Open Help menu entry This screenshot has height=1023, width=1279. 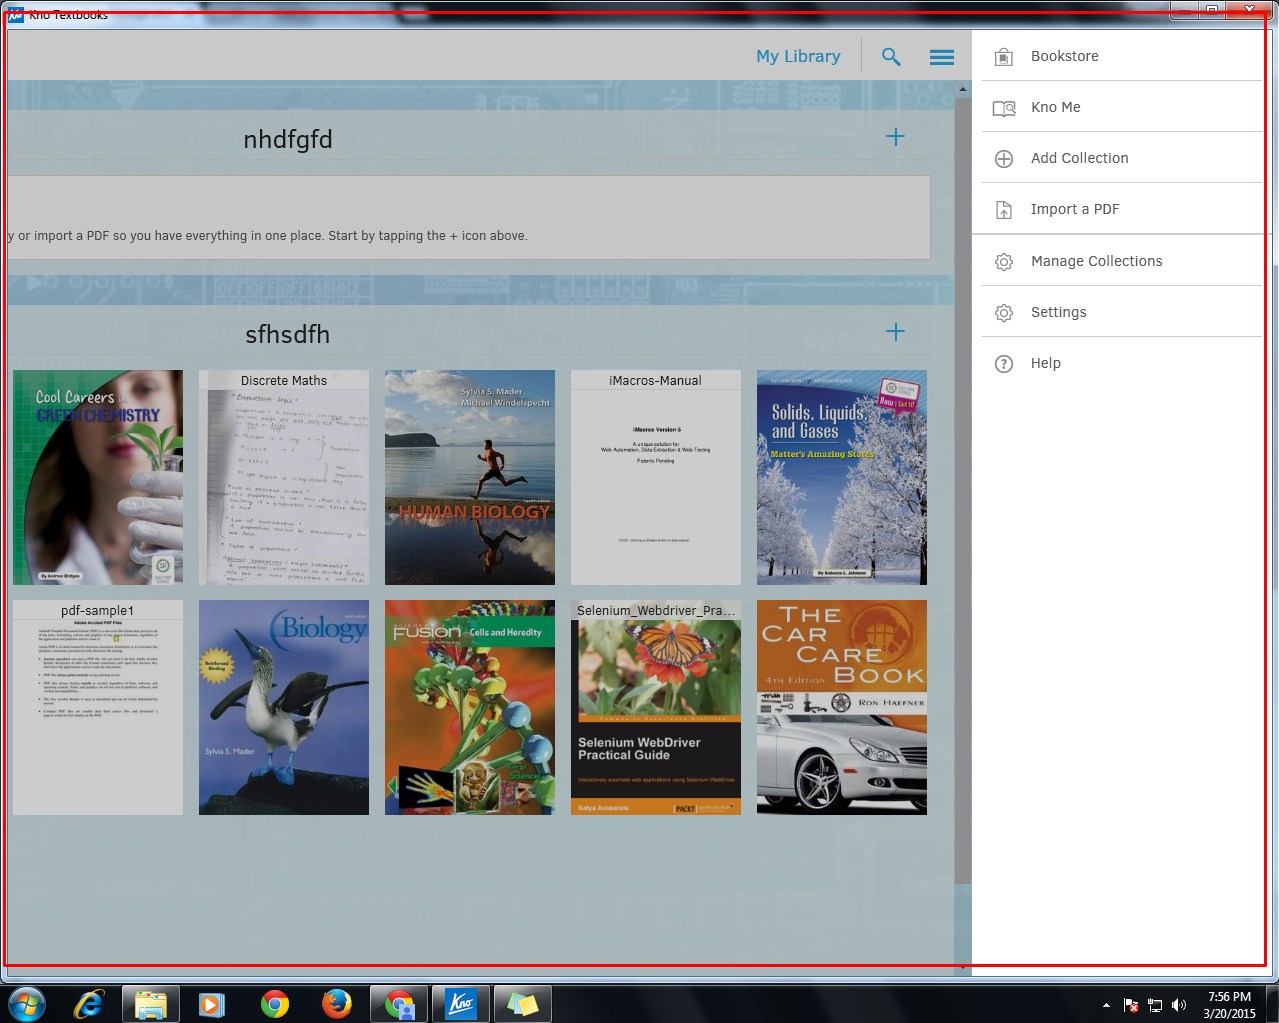pos(1121,363)
